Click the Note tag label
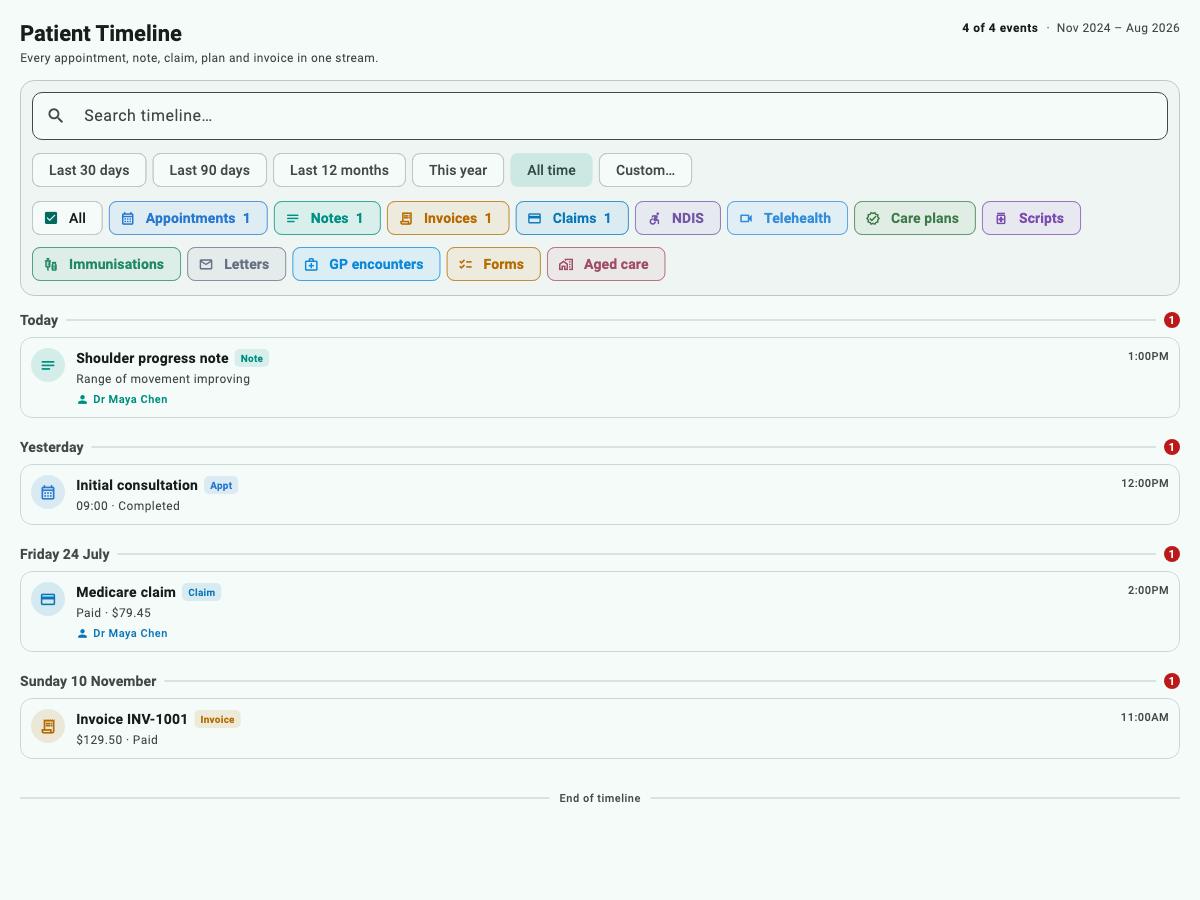Image resolution: width=1200 pixels, height=900 pixels. (252, 358)
